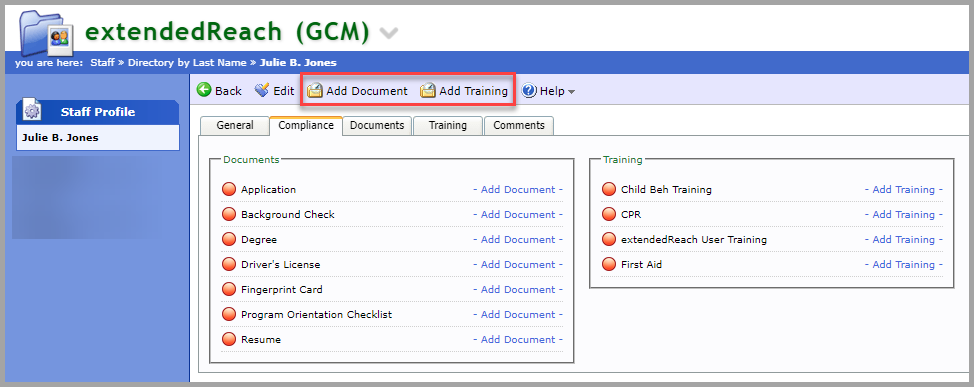Click the blue Help question mark icon
Viewport: 974px width, 387px height.
(529, 91)
